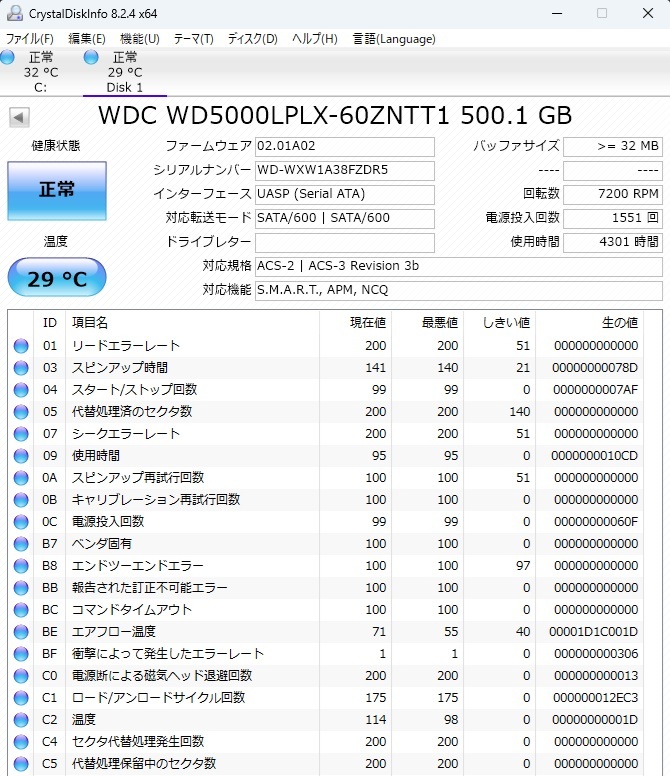Click the ID column header
Image resolution: width=670 pixels, height=776 pixels.
coord(49,323)
